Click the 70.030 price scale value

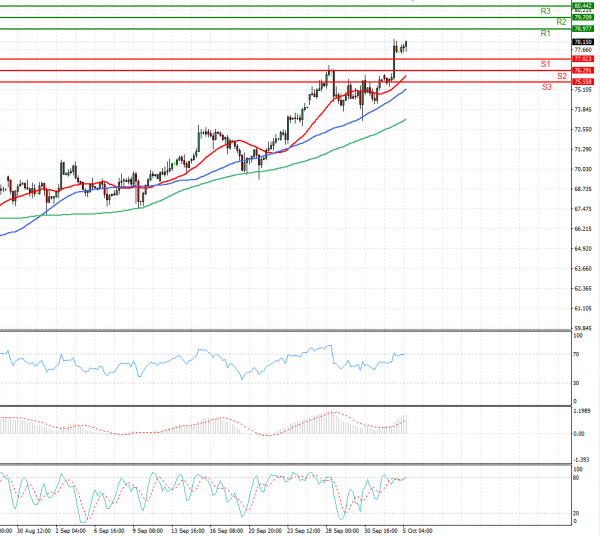click(583, 169)
